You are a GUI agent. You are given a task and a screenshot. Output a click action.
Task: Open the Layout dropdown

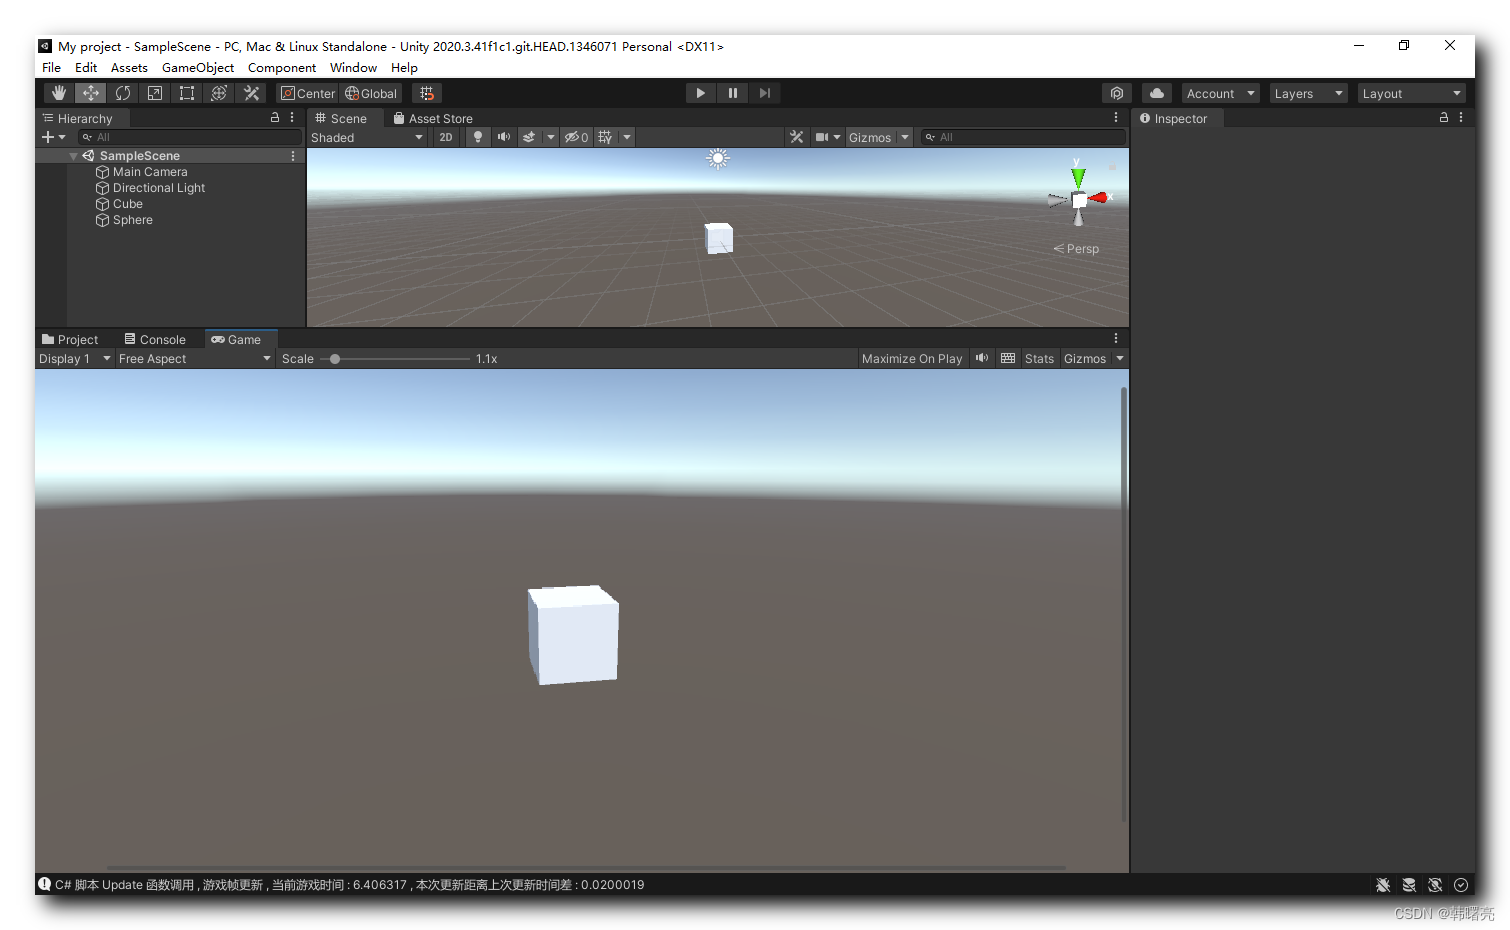pyautogui.click(x=1410, y=92)
